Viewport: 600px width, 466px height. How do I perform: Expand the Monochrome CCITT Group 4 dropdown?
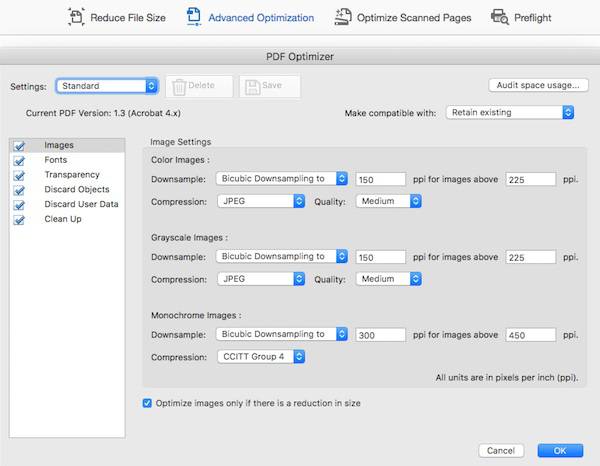click(261, 356)
